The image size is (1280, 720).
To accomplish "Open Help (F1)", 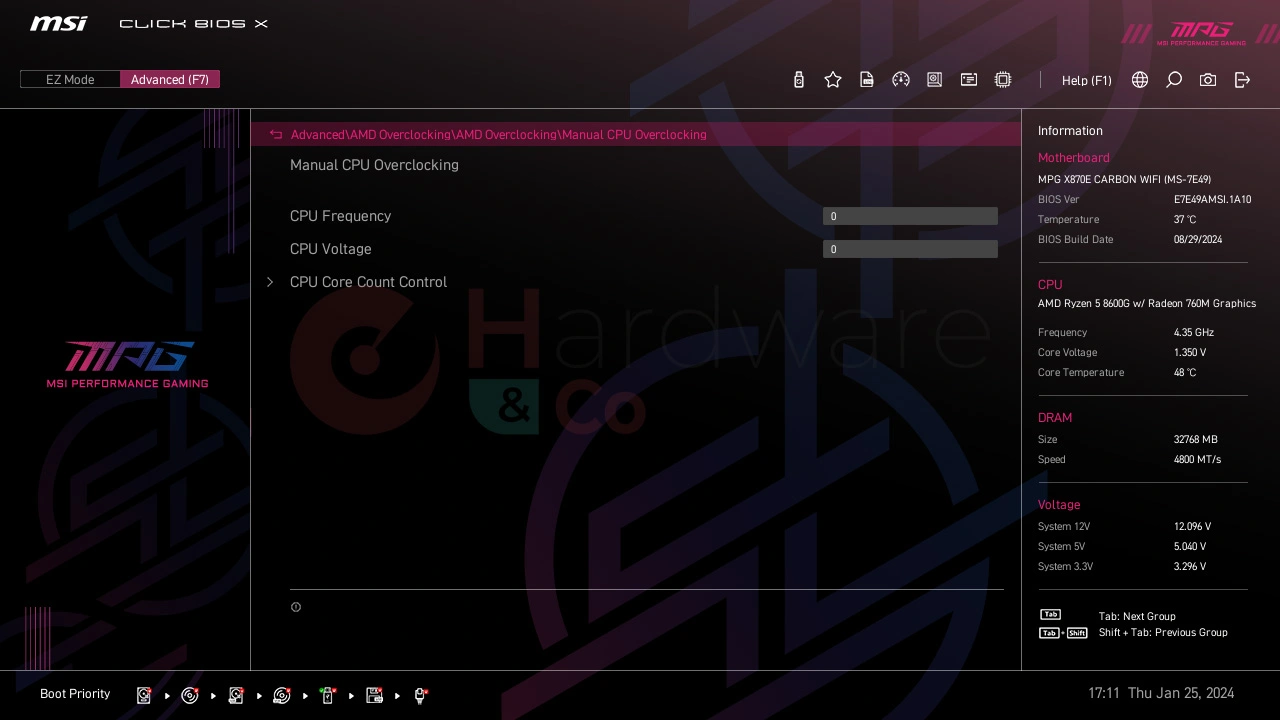I will pyautogui.click(x=1087, y=81).
